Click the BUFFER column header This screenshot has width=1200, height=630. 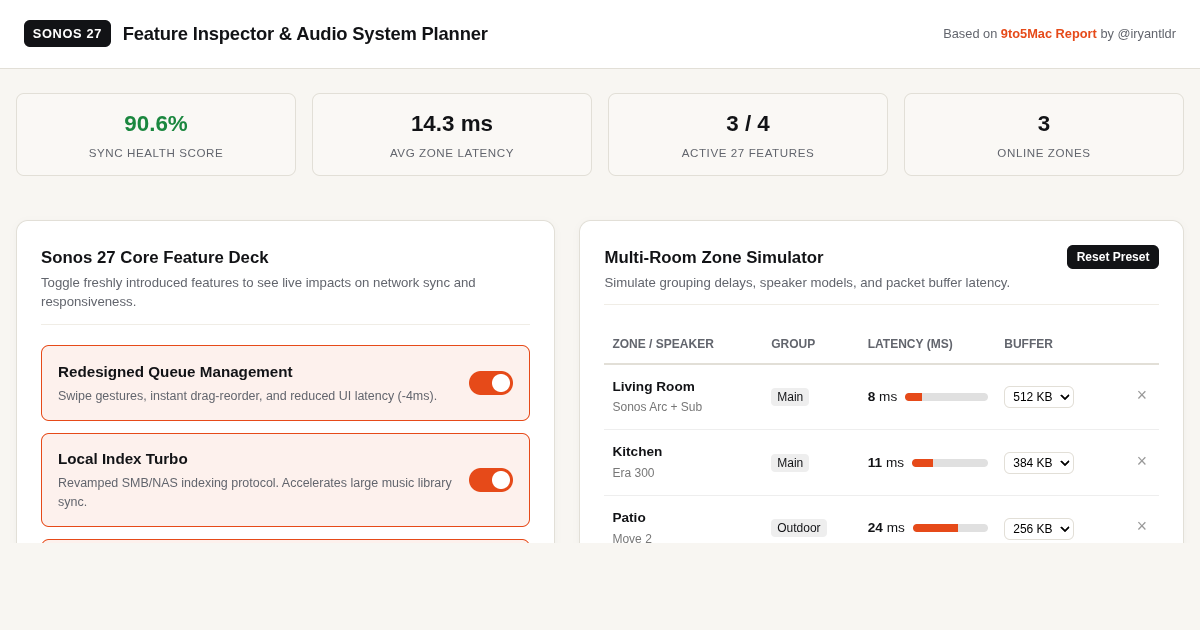click(x=1028, y=344)
